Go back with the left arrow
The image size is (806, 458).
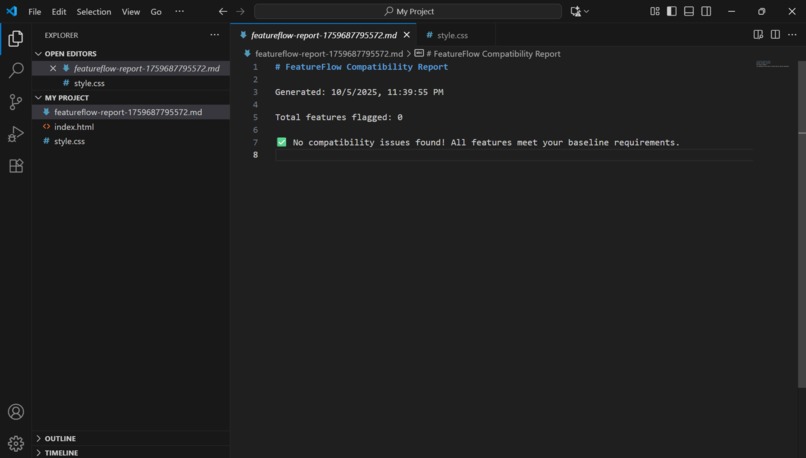[223, 11]
